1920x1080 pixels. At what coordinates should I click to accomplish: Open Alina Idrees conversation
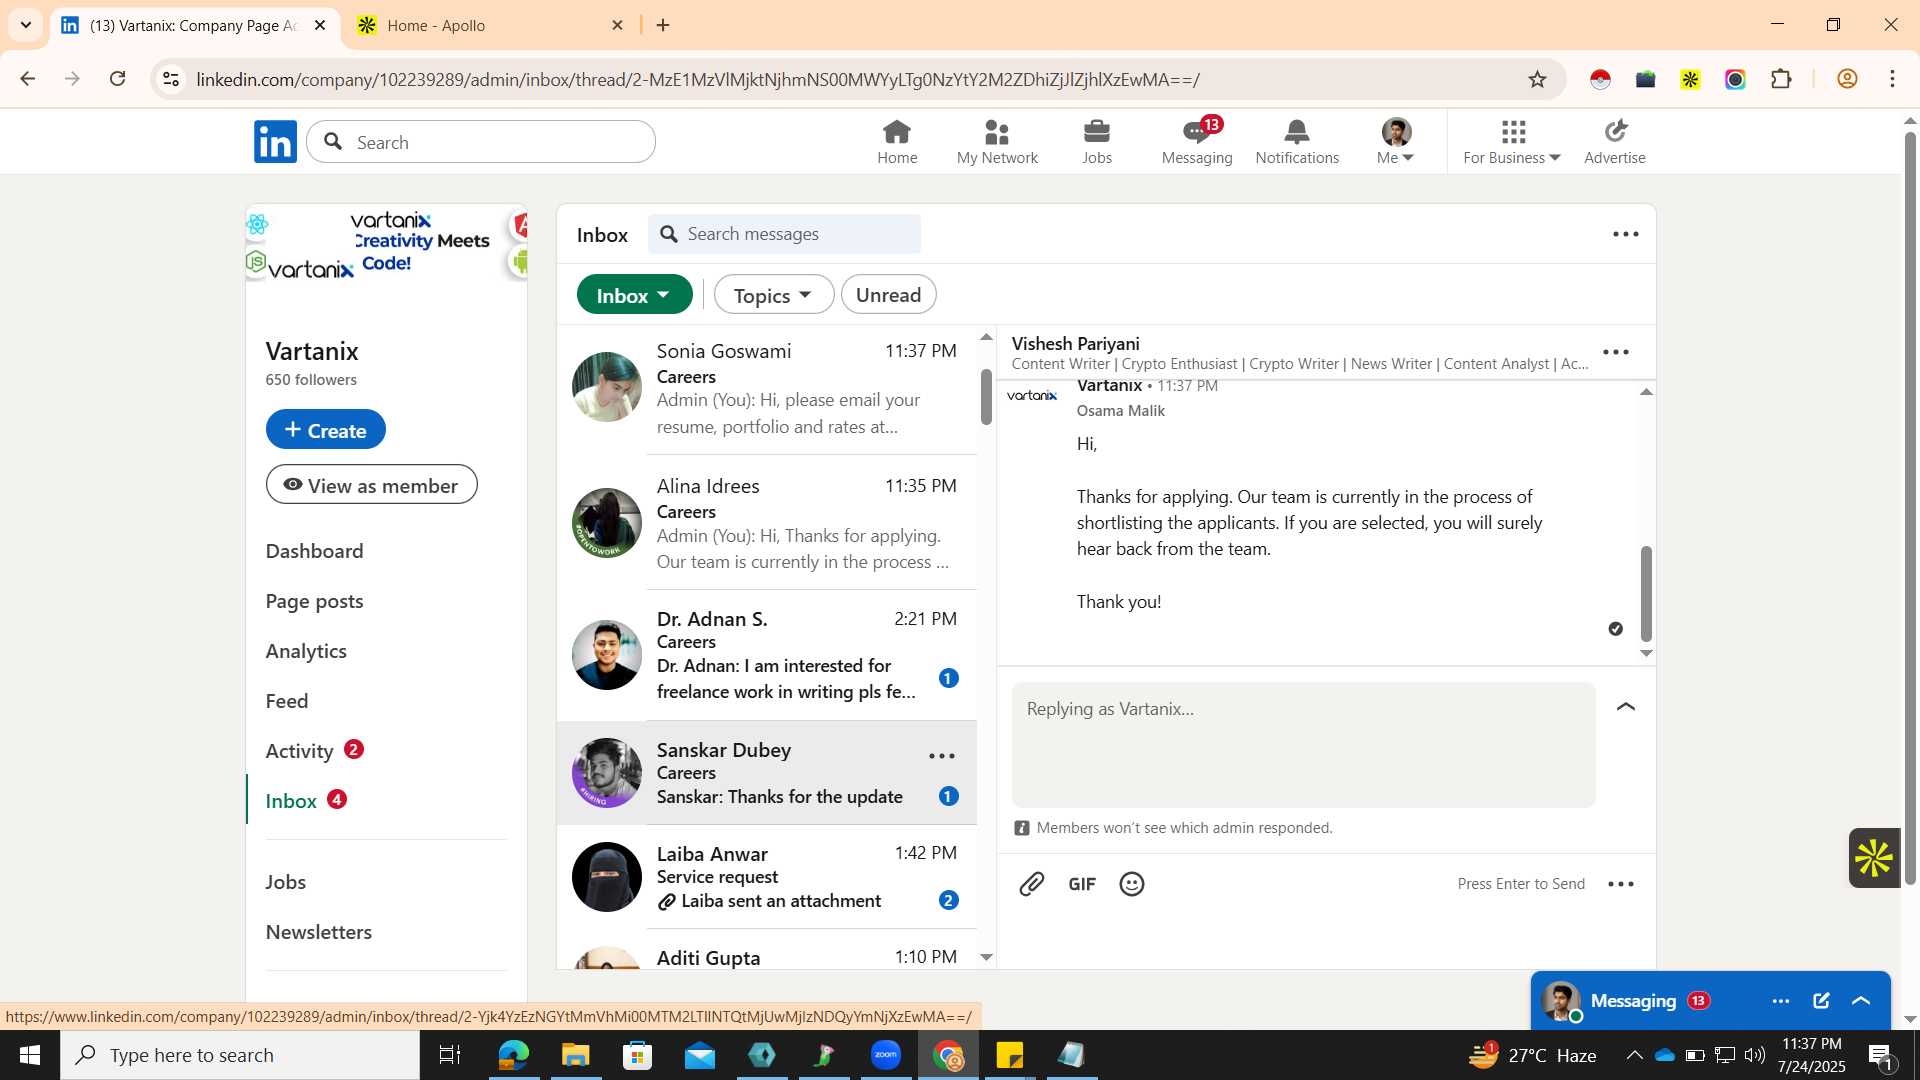click(767, 523)
